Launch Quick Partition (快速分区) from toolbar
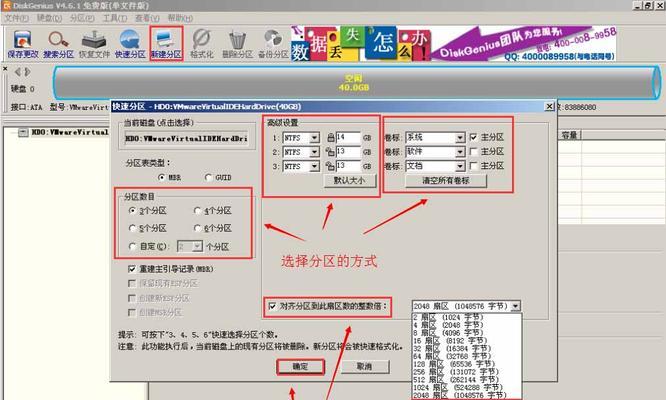666x400 pixels. [x=130, y=44]
